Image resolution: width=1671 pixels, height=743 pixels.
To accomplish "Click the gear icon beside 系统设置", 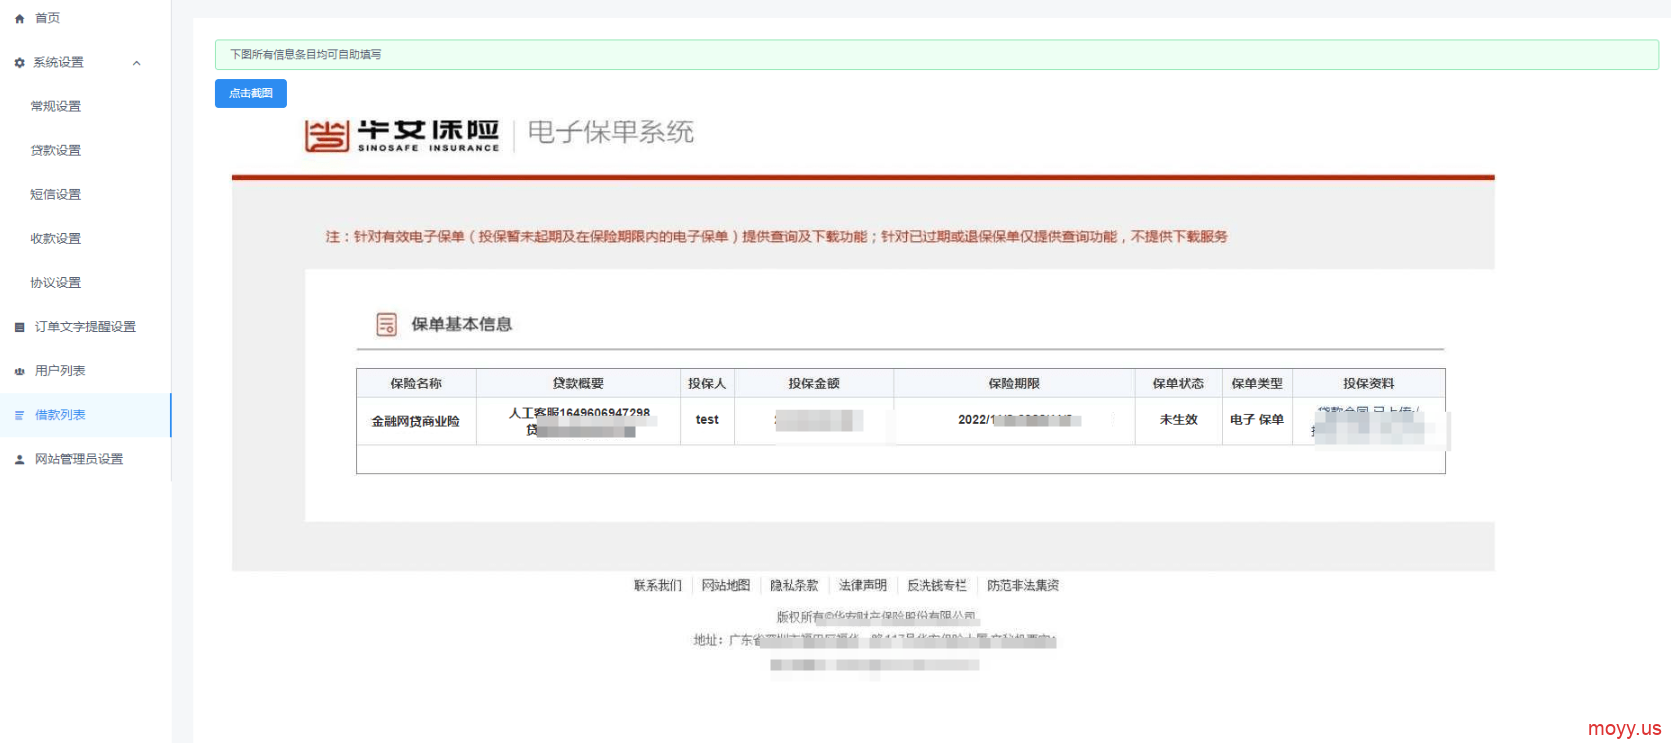I will [19, 63].
